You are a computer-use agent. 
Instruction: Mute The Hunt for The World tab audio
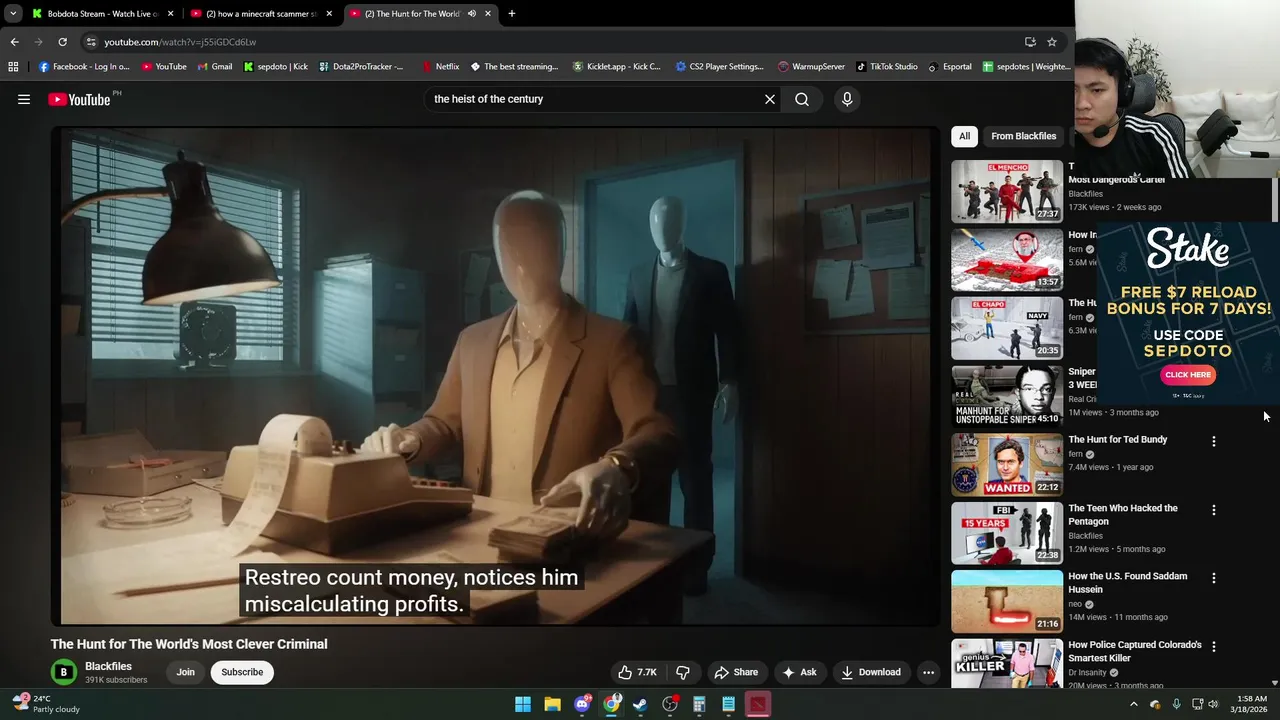[x=471, y=14]
